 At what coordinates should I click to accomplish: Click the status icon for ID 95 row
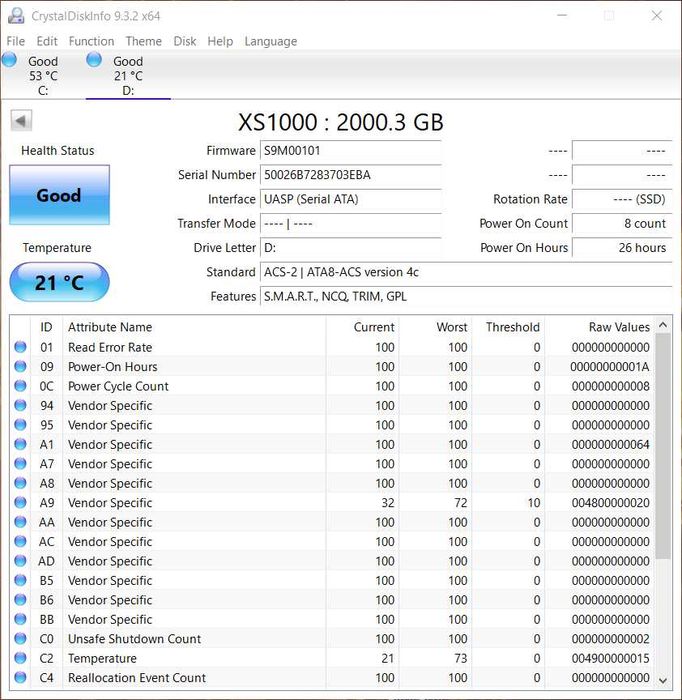(x=21, y=425)
